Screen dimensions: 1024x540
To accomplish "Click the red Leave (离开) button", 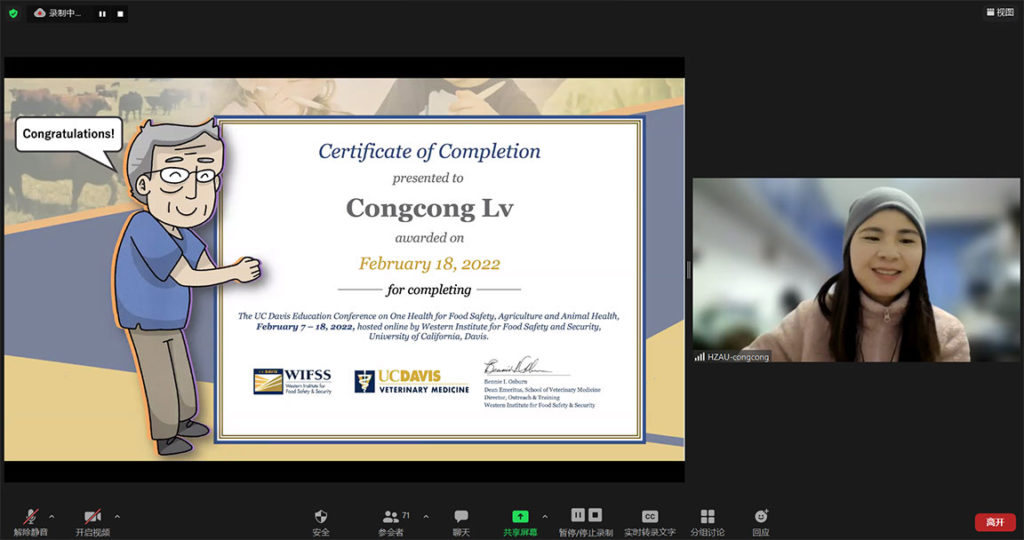I will pos(995,522).
